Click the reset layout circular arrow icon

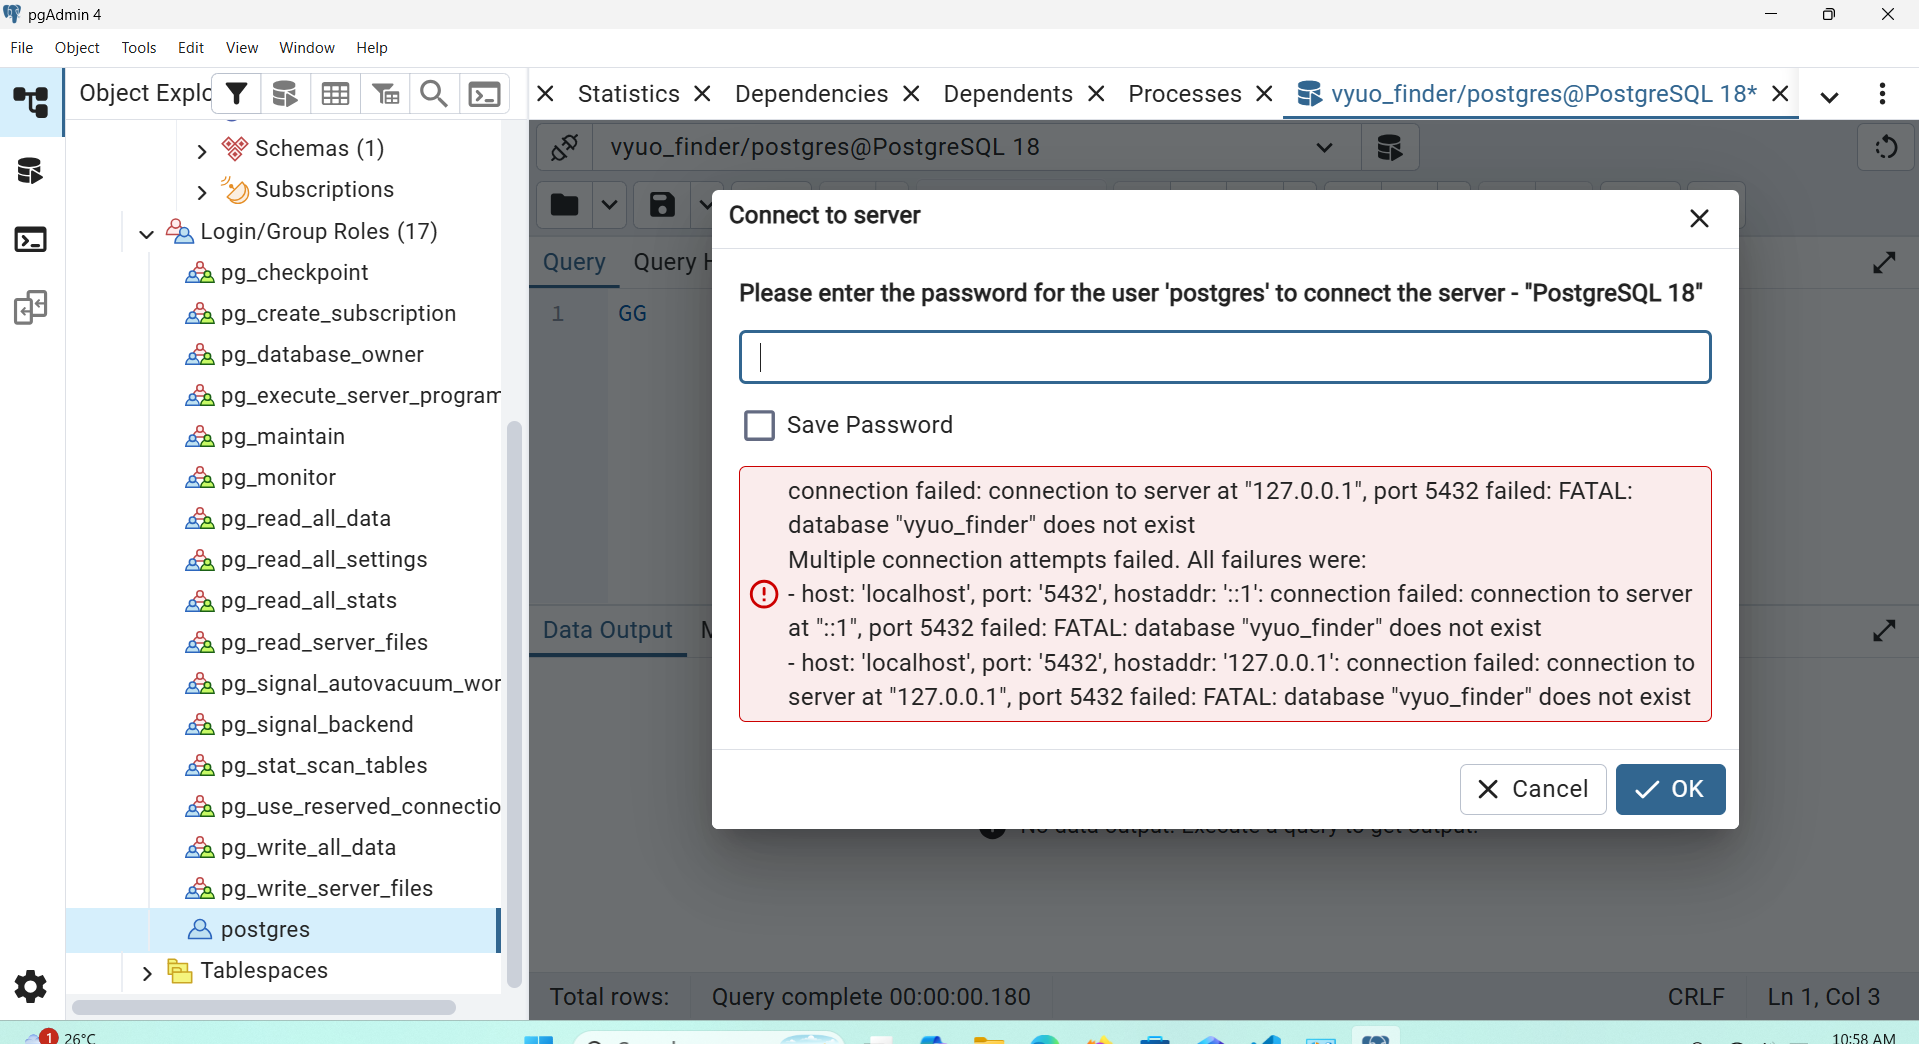tap(1886, 148)
